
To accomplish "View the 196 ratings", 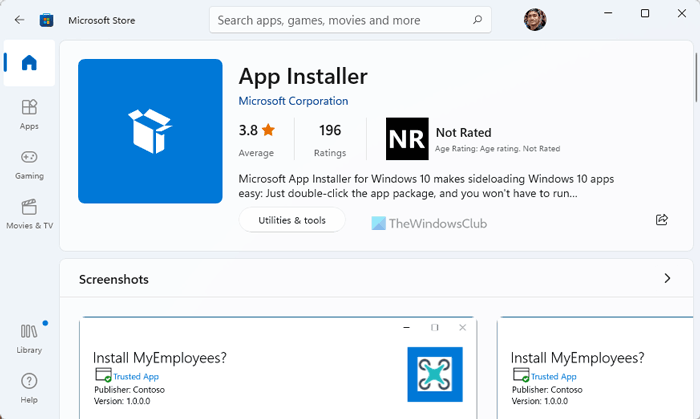I will (330, 139).
